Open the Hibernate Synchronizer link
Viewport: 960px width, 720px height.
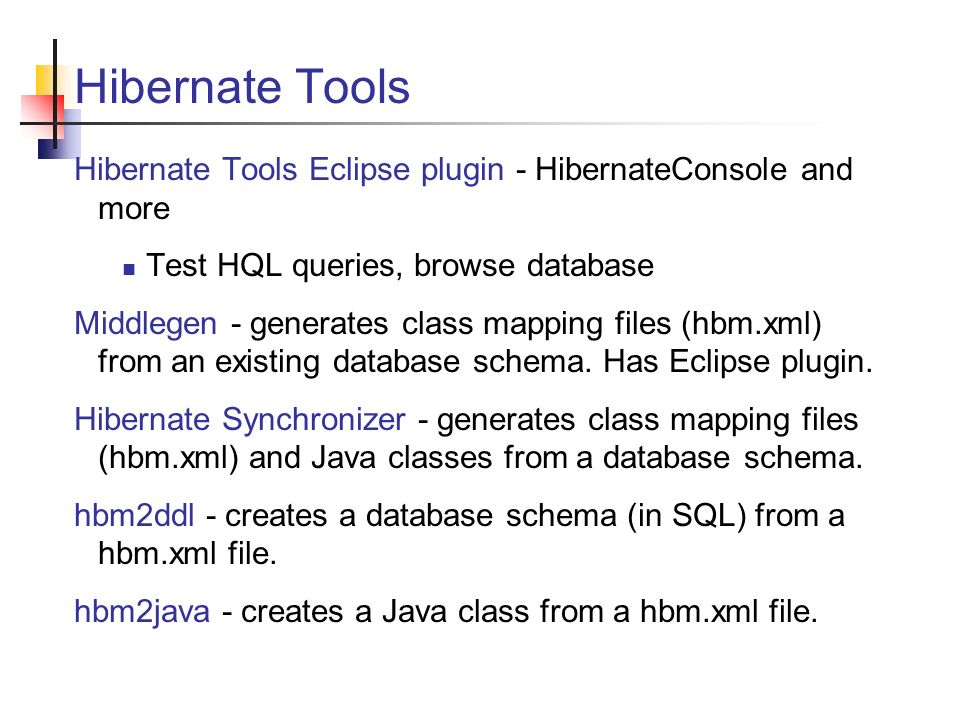pos(239,421)
